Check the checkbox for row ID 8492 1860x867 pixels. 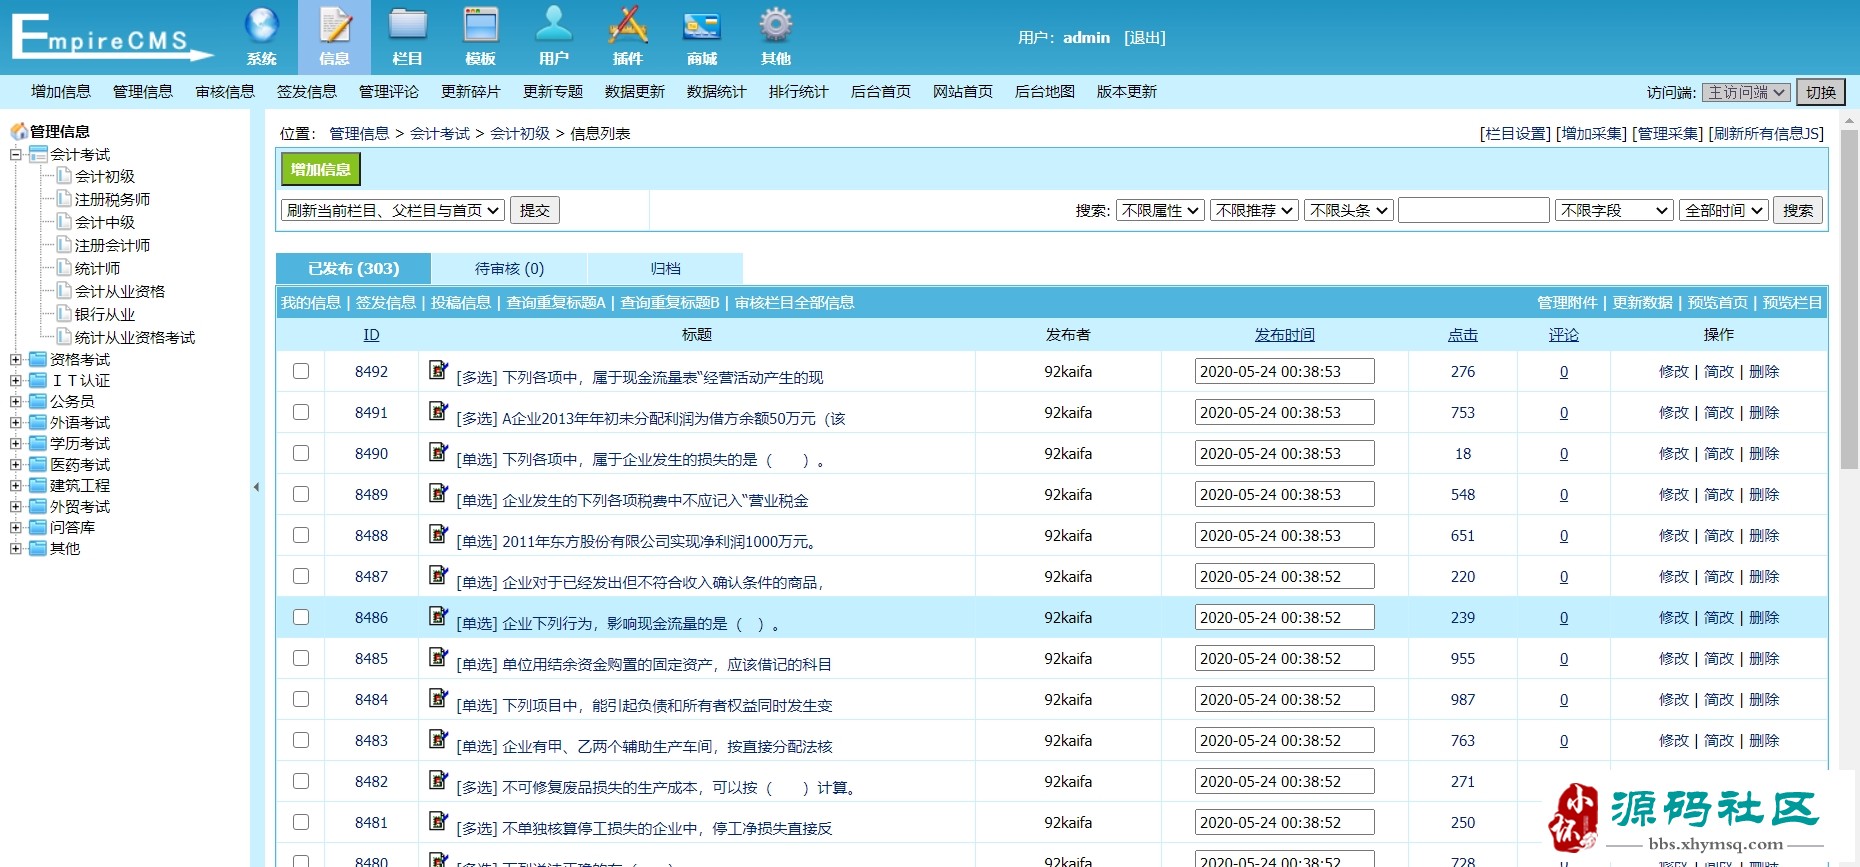click(301, 371)
